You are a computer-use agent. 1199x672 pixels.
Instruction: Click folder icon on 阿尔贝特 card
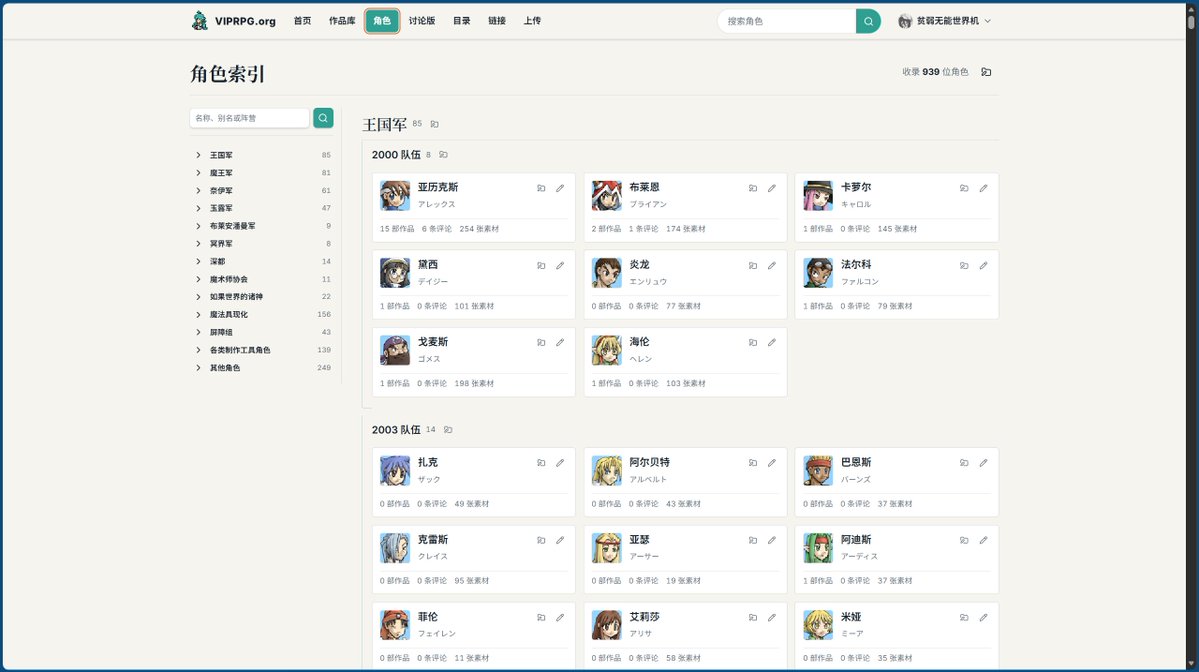click(752, 463)
